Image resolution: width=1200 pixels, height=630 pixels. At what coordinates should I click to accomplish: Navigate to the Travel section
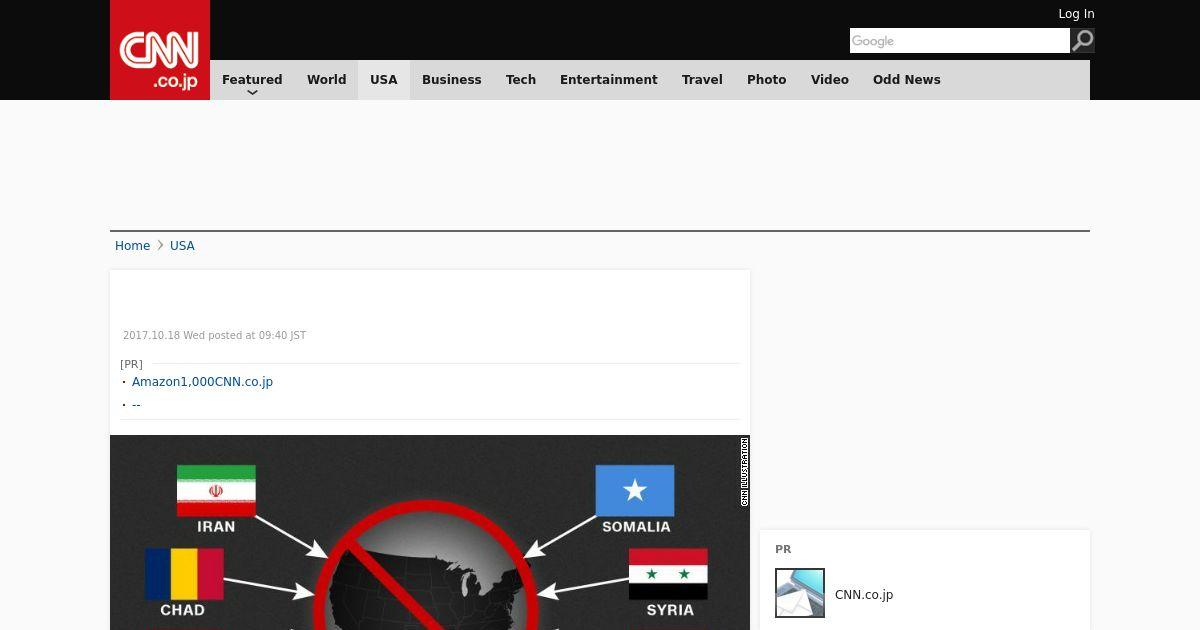click(x=702, y=80)
